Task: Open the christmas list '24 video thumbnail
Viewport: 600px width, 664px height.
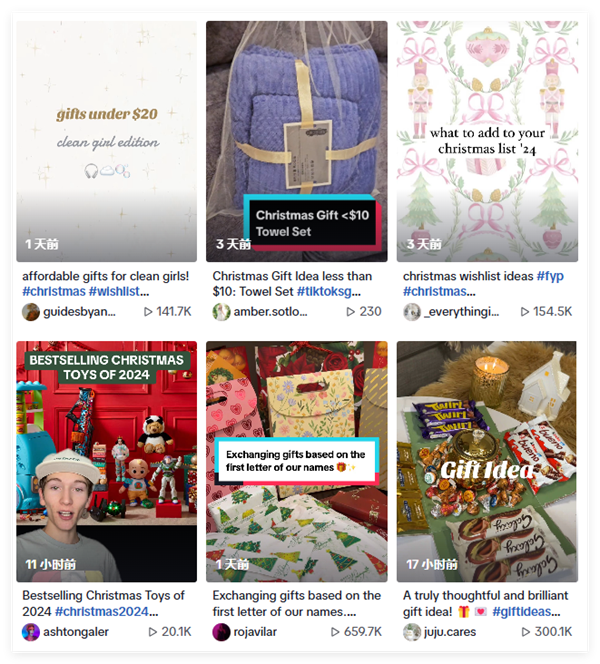Action: coord(487,141)
